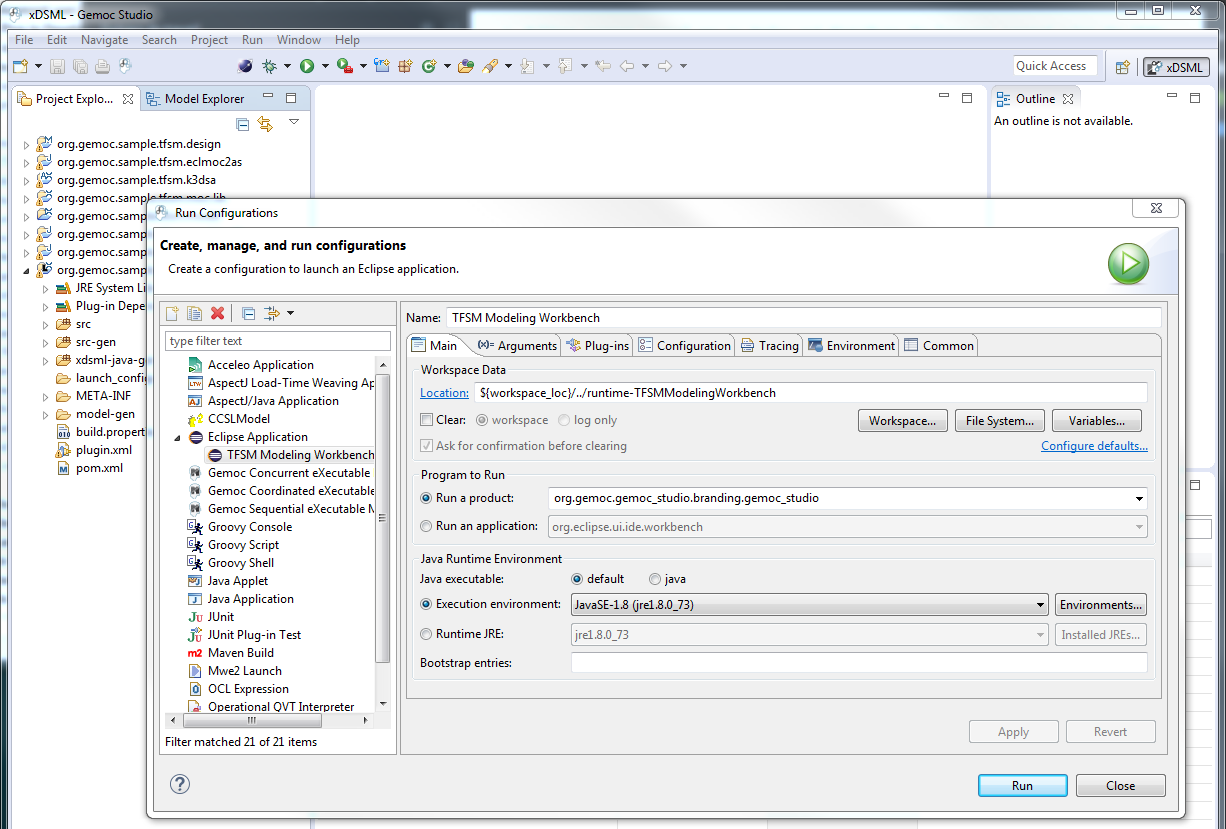Screen dimensions: 1226x829
Task: Click the Debug toolbar icon
Action: click(270, 64)
